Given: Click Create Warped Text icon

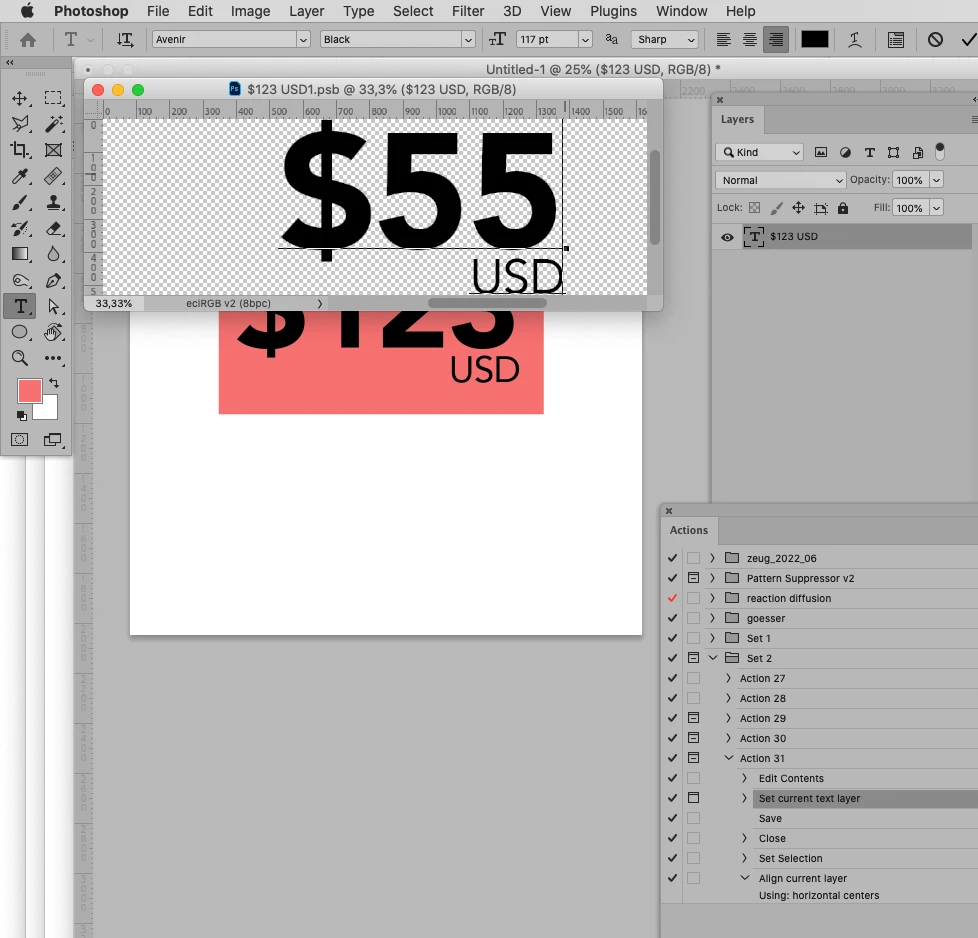Looking at the screenshot, I should [855, 40].
